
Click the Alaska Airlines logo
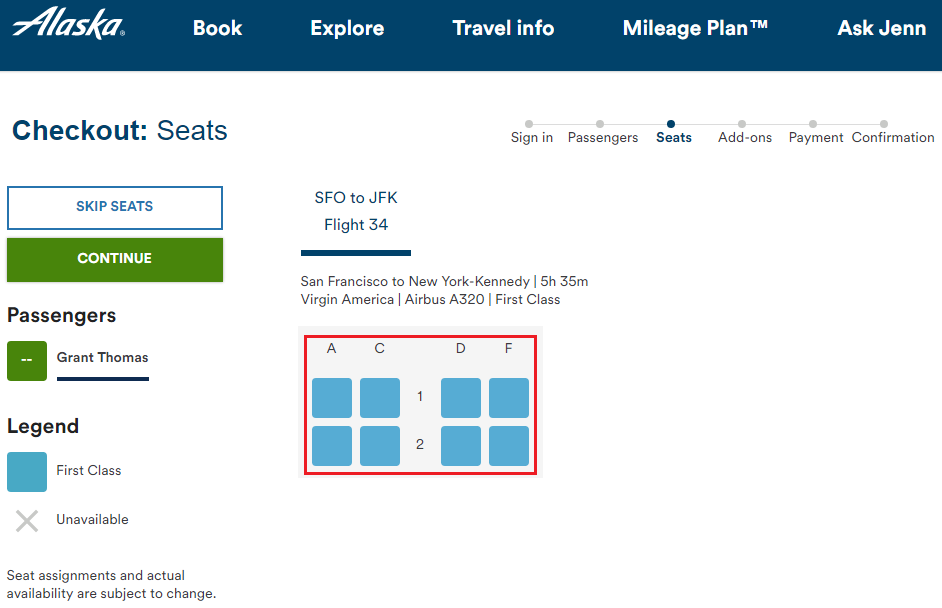tap(68, 24)
